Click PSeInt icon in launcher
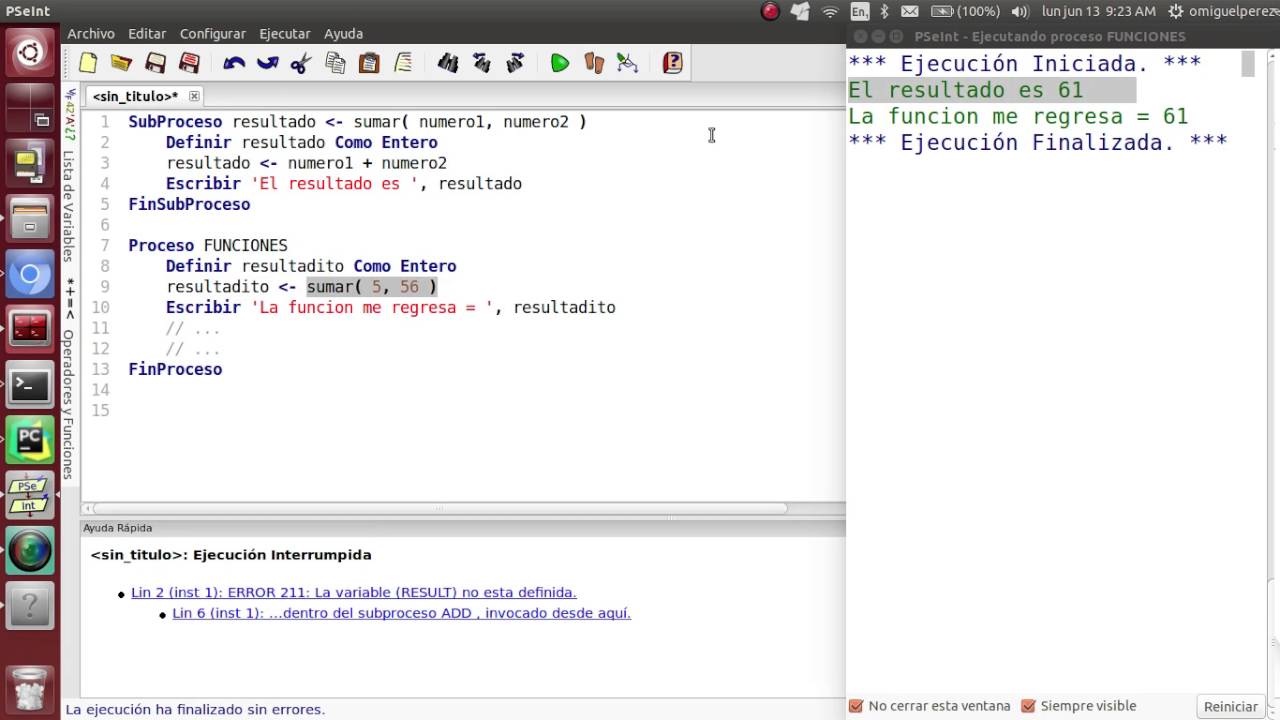The image size is (1280, 720). (x=30, y=496)
